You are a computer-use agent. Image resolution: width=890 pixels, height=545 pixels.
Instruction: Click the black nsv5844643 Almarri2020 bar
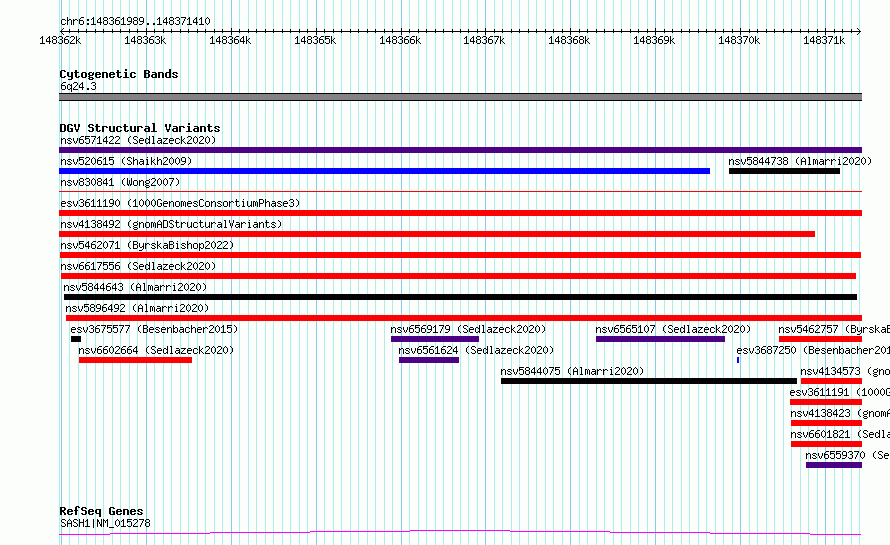460,297
